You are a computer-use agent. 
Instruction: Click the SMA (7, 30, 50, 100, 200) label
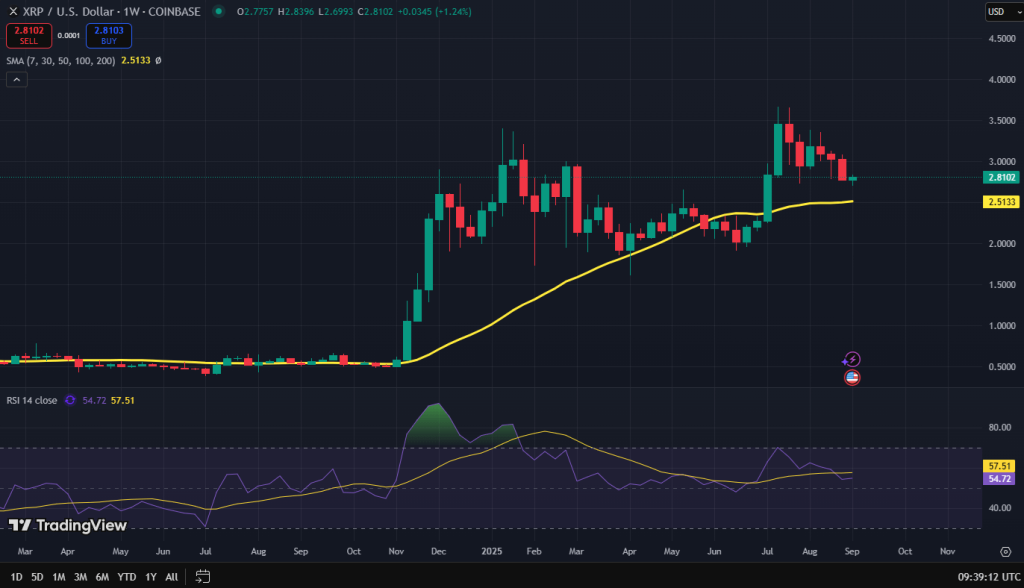click(60, 59)
